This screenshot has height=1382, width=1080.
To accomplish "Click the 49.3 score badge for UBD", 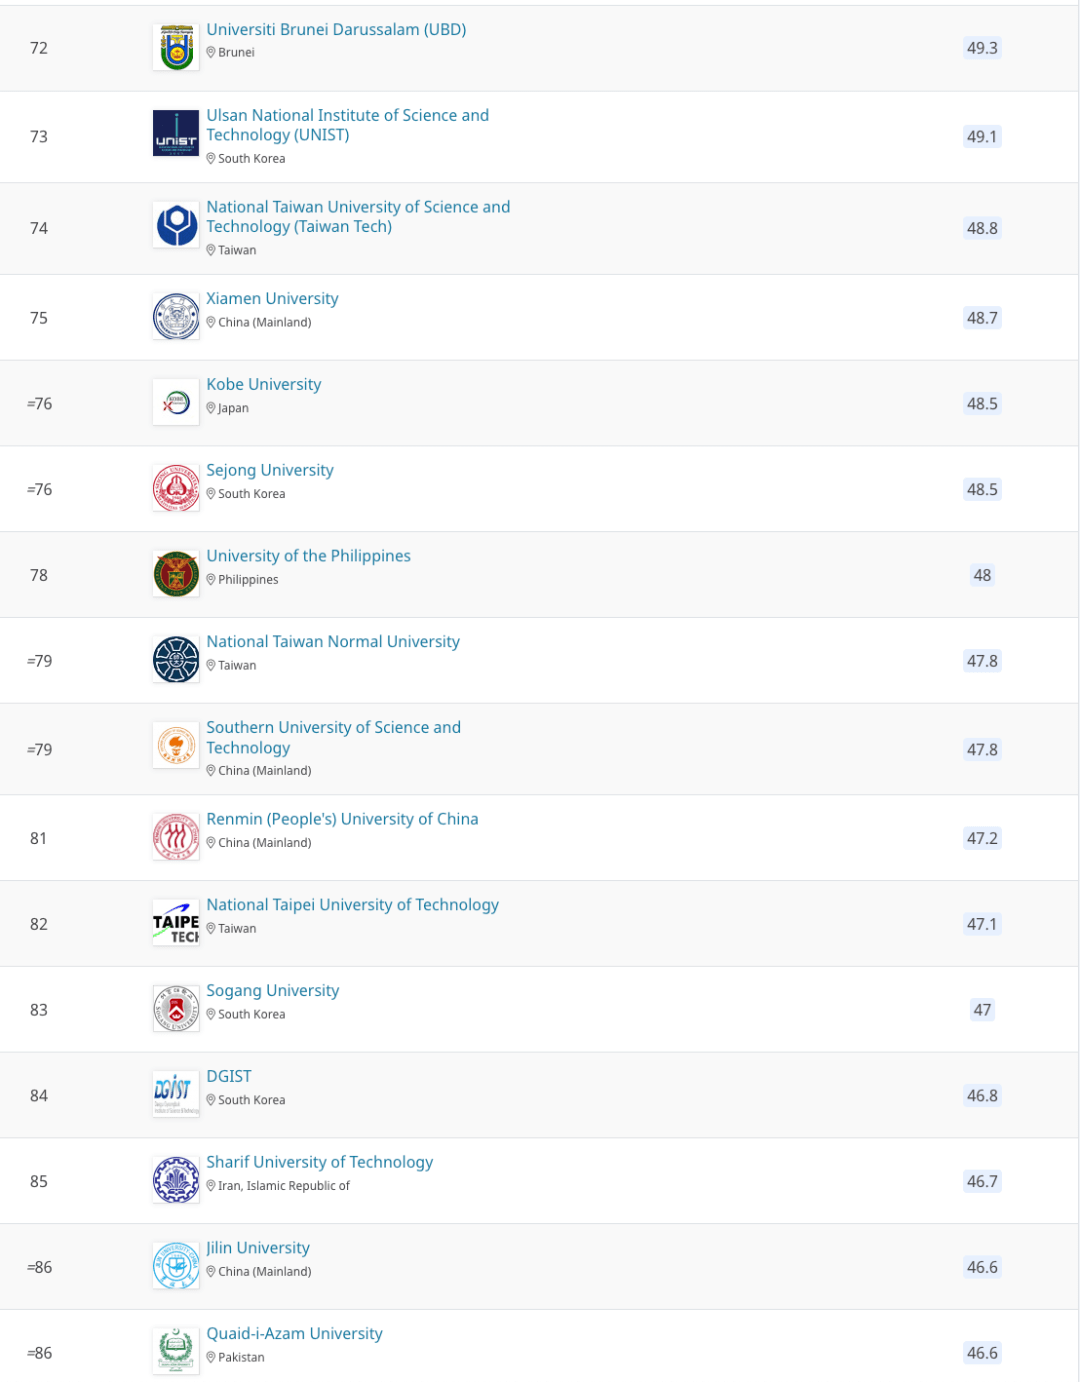I will (x=982, y=48).
